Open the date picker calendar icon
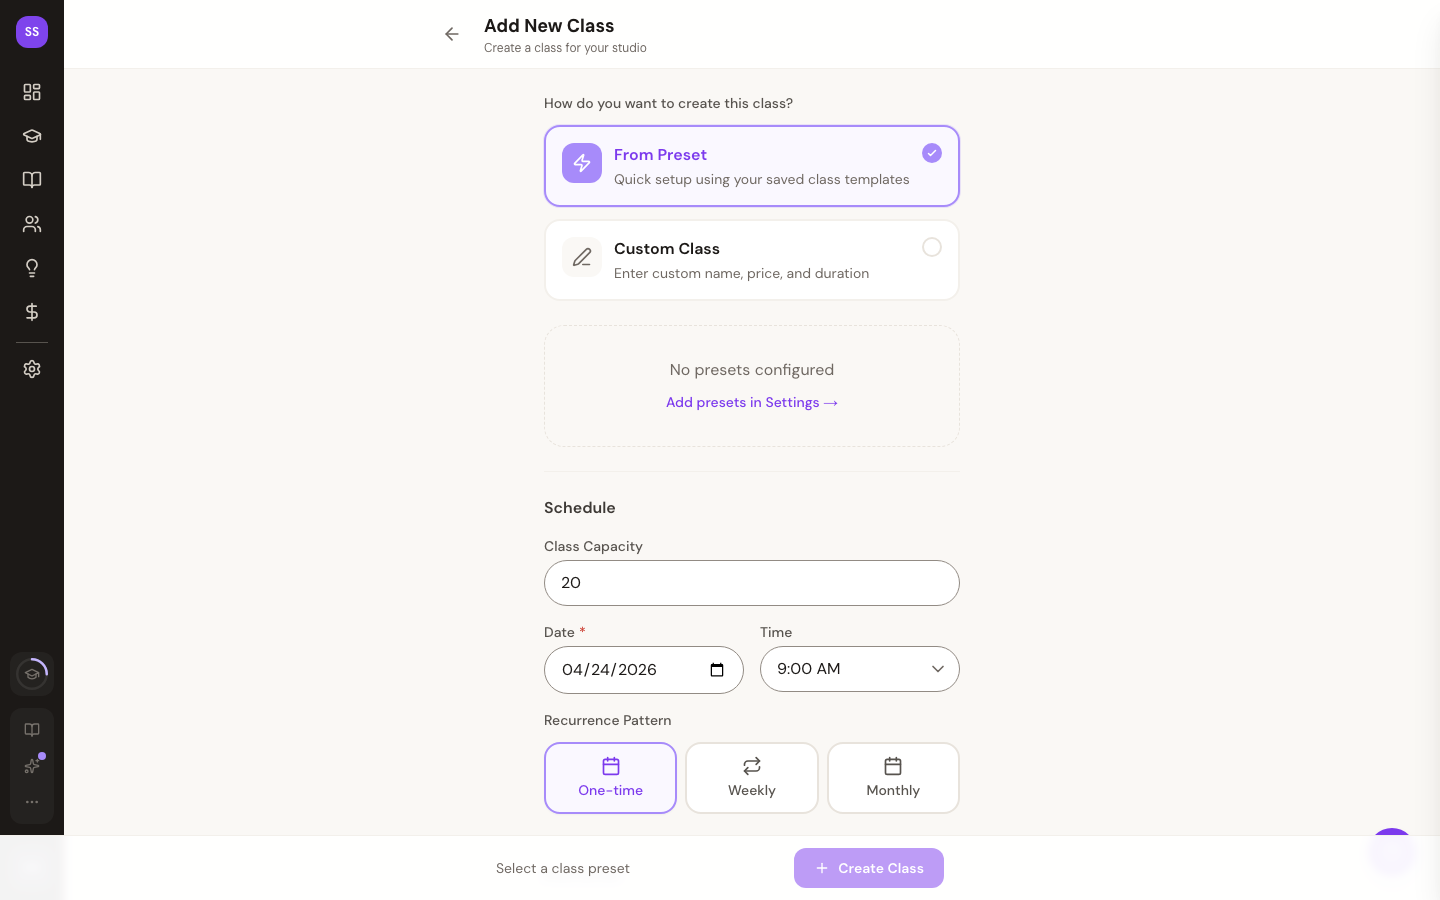Image resolution: width=1440 pixels, height=900 pixels. coord(717,670)
